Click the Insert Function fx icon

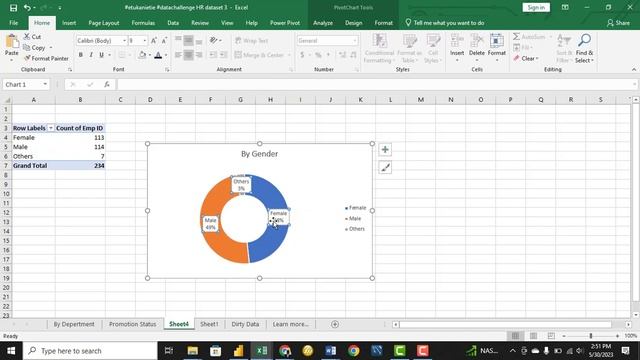click(x=107, y=84)
